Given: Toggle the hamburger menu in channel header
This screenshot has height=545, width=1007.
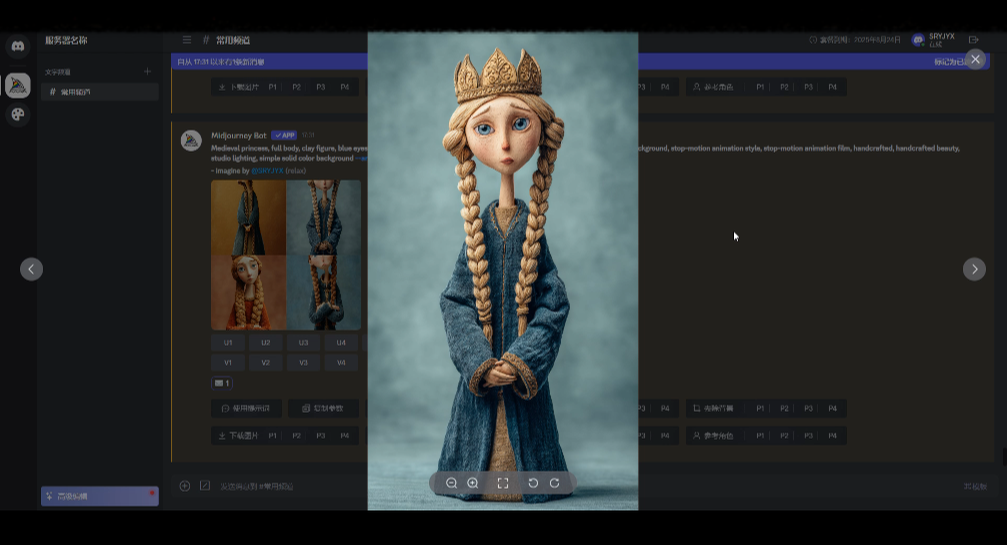Looking at the screenshot, I should click(187, 40).
